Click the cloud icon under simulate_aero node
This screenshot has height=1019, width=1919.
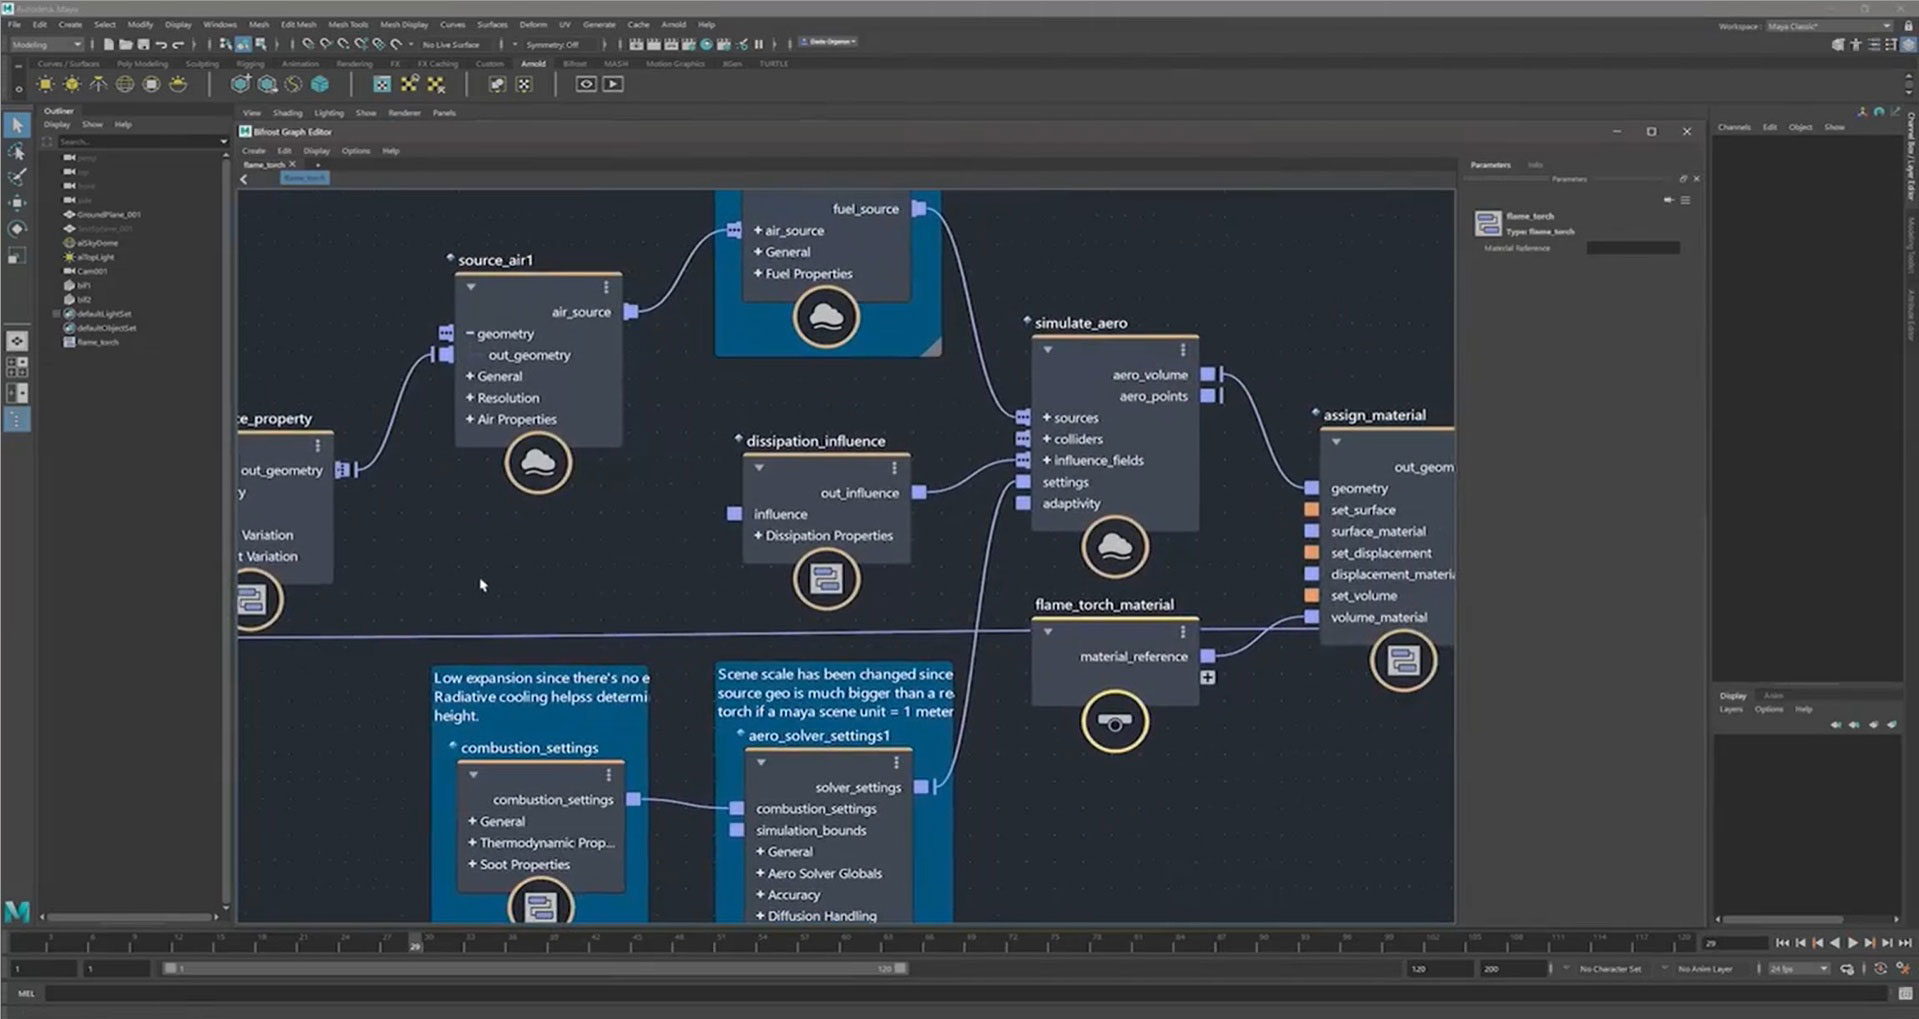pos(1115,546)
